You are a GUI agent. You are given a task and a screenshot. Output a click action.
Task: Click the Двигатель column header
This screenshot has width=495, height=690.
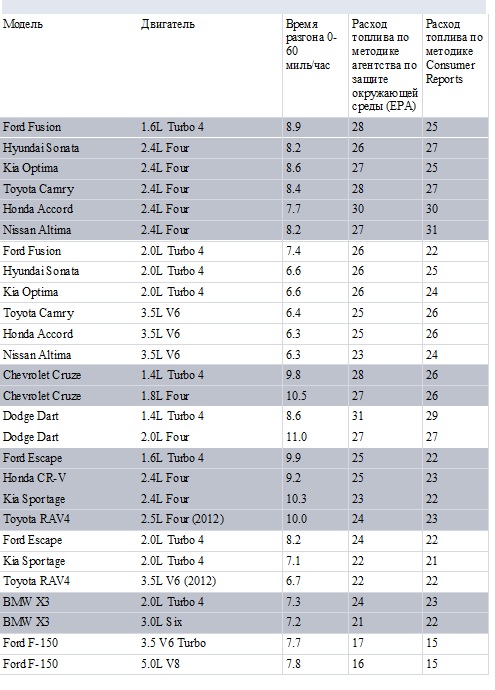(168, 24)
